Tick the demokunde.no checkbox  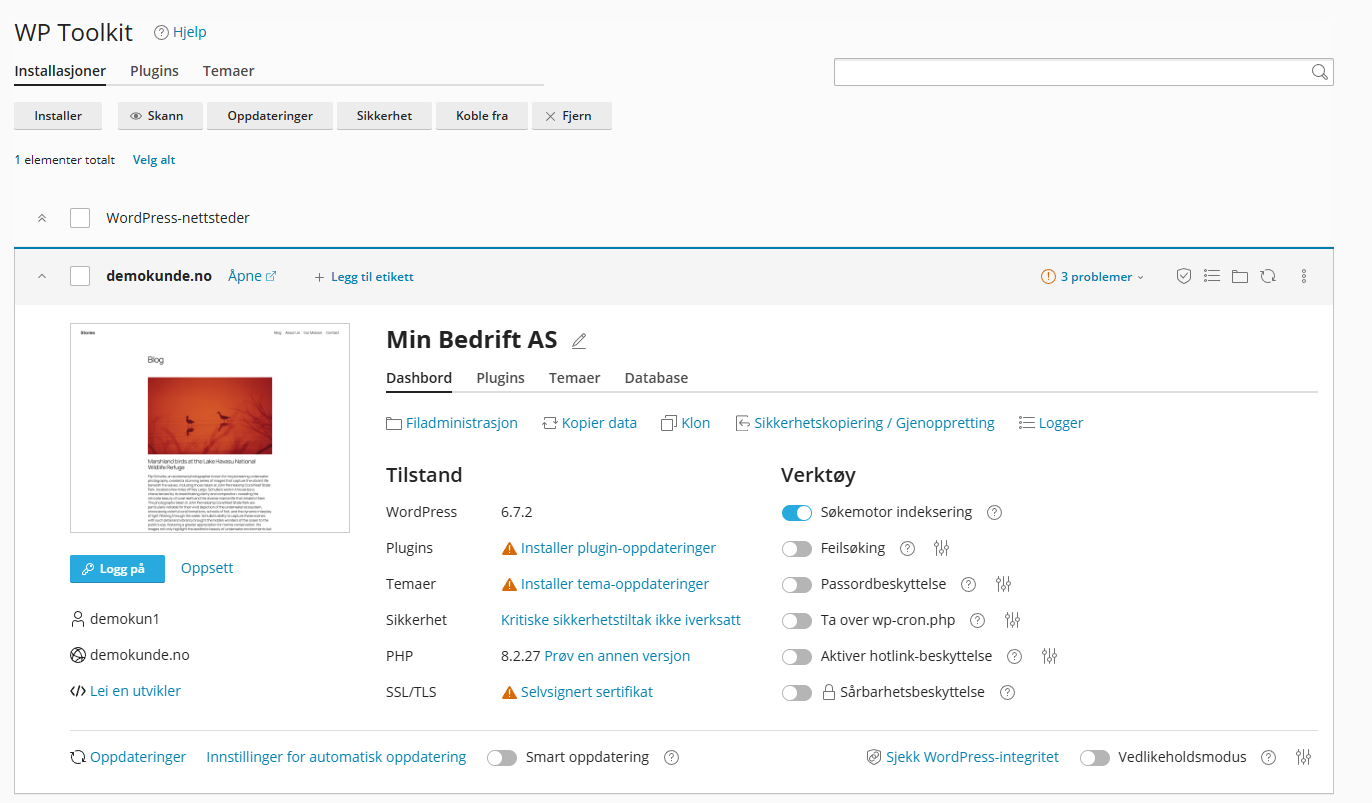click(x=80, y=277)
